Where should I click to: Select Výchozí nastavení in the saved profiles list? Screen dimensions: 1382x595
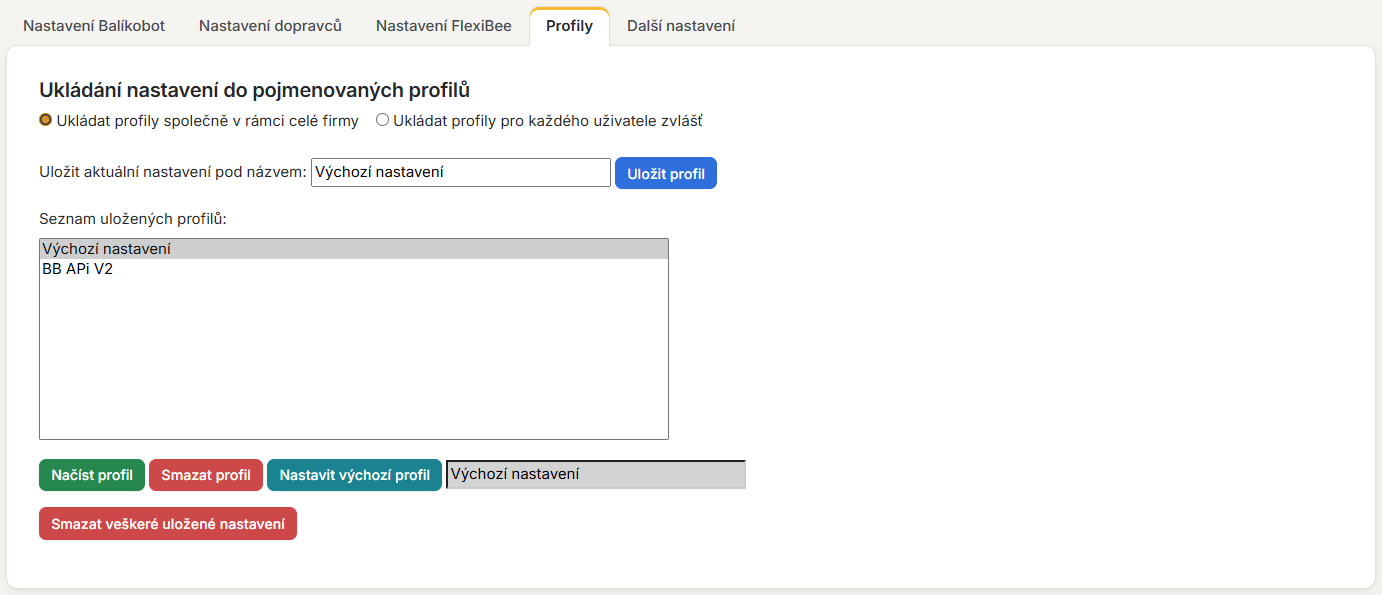coord(354,249)
